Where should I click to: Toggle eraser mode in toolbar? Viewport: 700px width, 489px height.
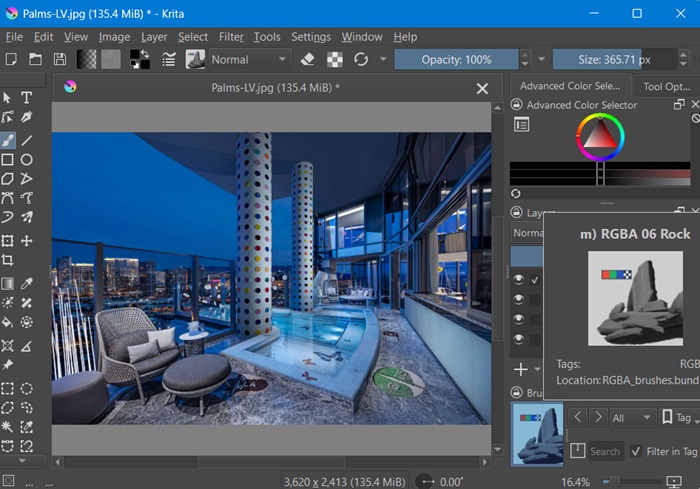click(308, 59)
